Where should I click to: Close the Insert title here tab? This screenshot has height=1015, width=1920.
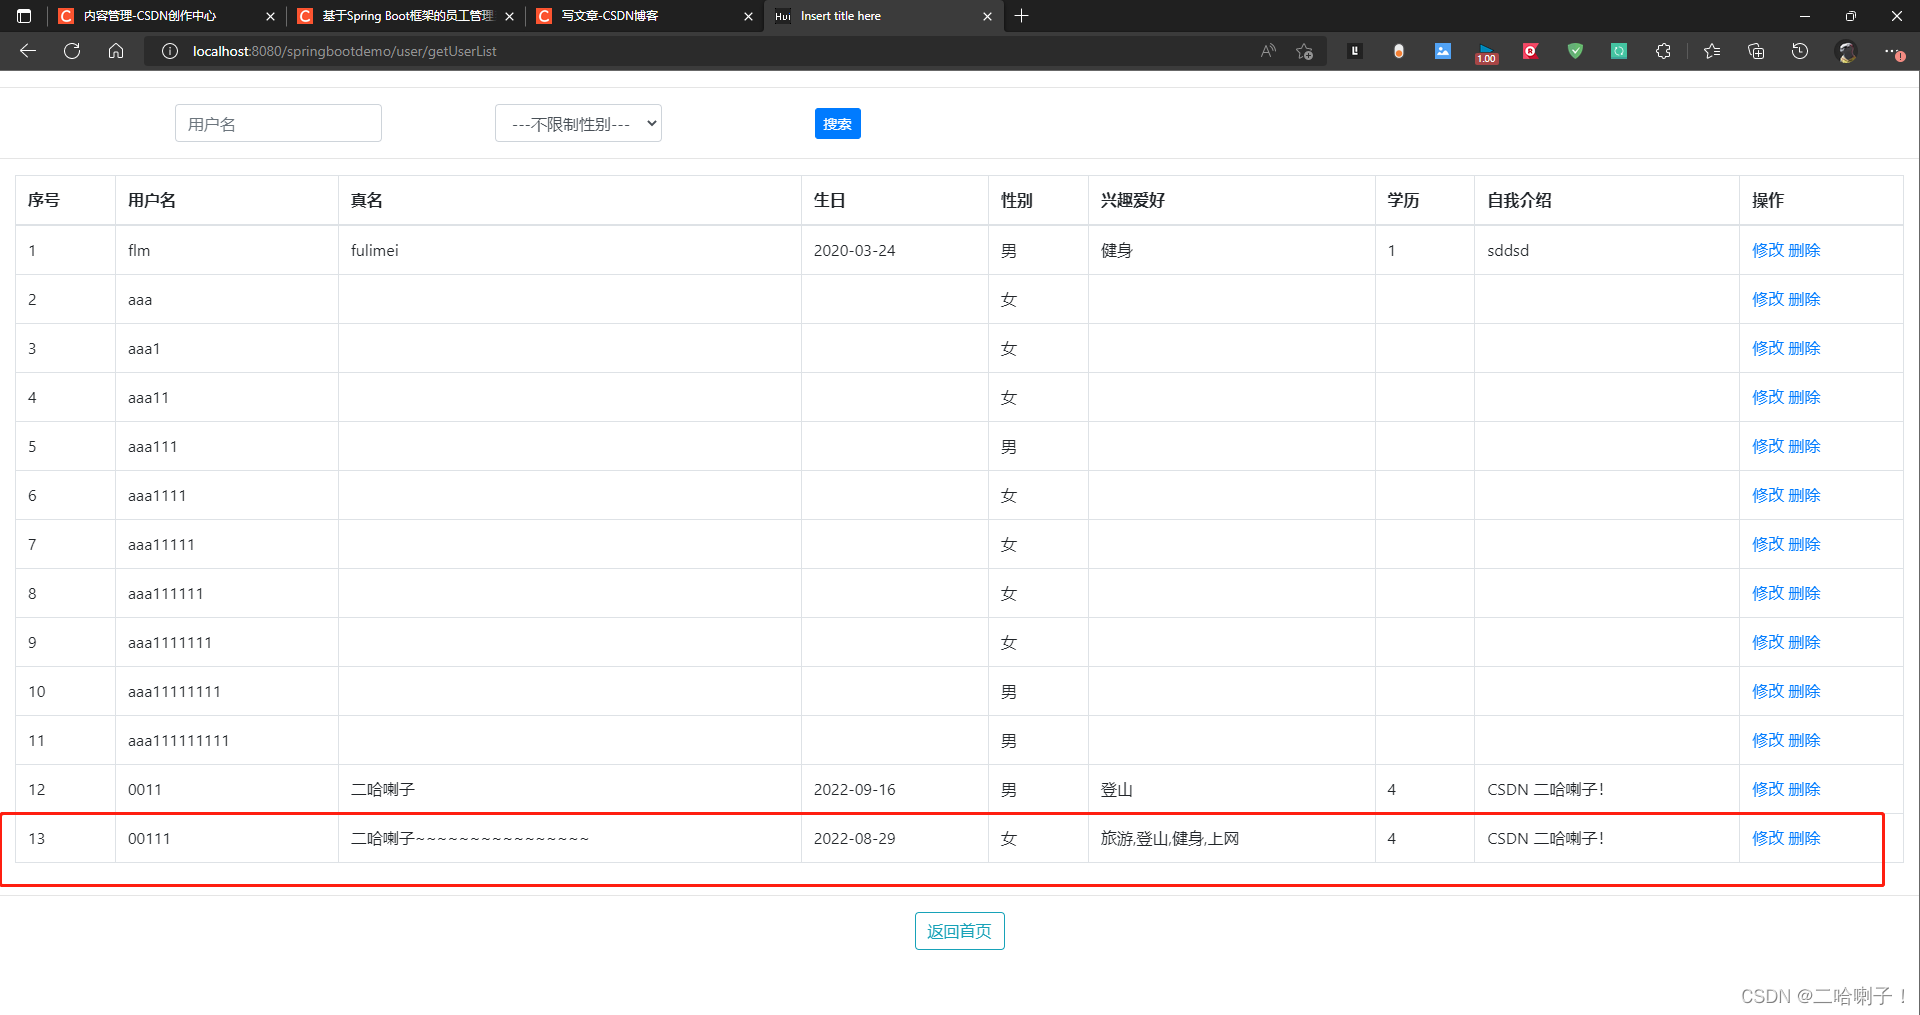pyautogui.click(x=987, y=16)
